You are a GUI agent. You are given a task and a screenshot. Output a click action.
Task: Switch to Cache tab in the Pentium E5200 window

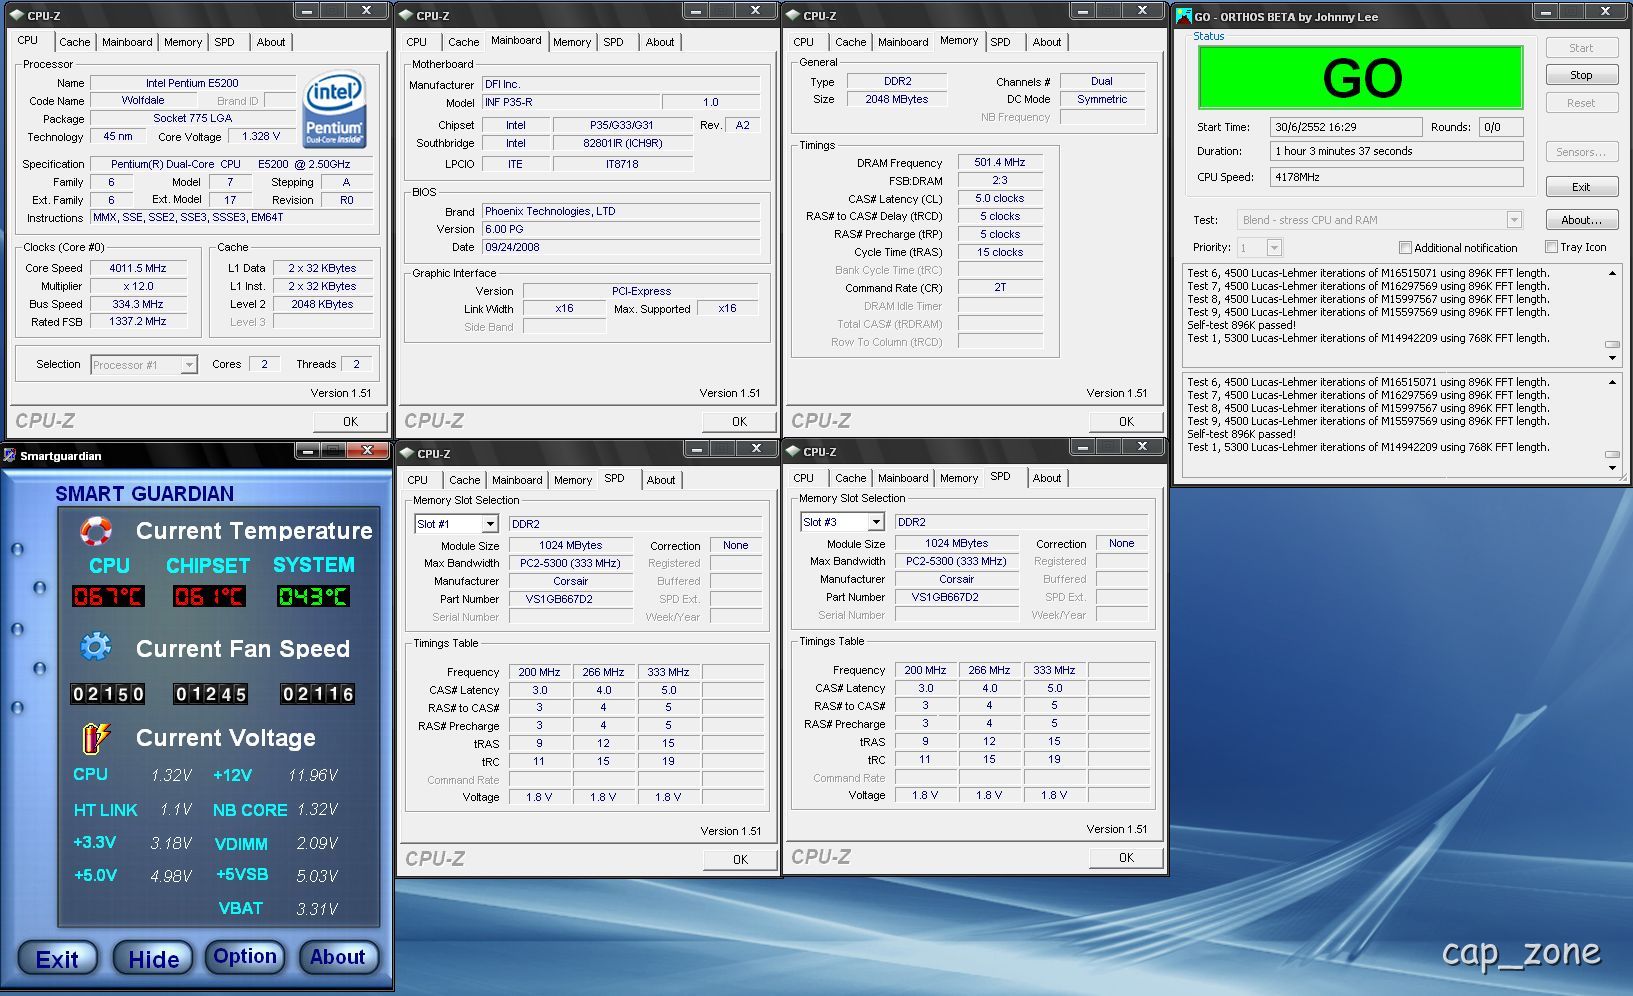click(75, 42)
